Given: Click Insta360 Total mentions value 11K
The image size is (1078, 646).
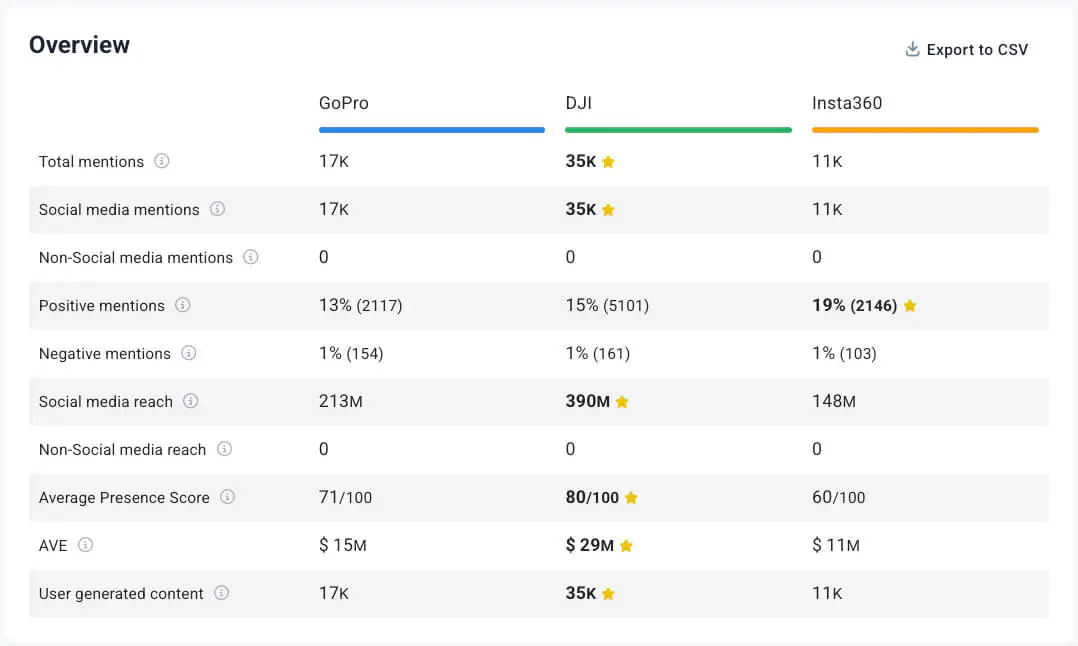Looking at the screenshot, I should (x=827, y=162).
